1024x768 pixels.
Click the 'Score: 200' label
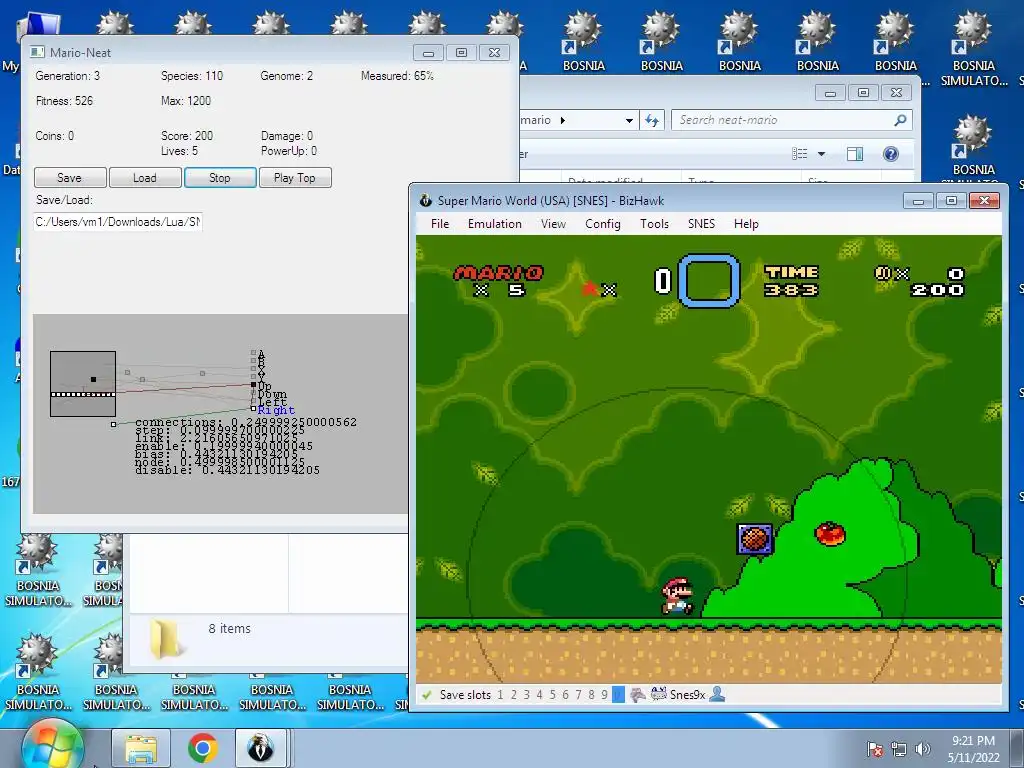(187, 136)
